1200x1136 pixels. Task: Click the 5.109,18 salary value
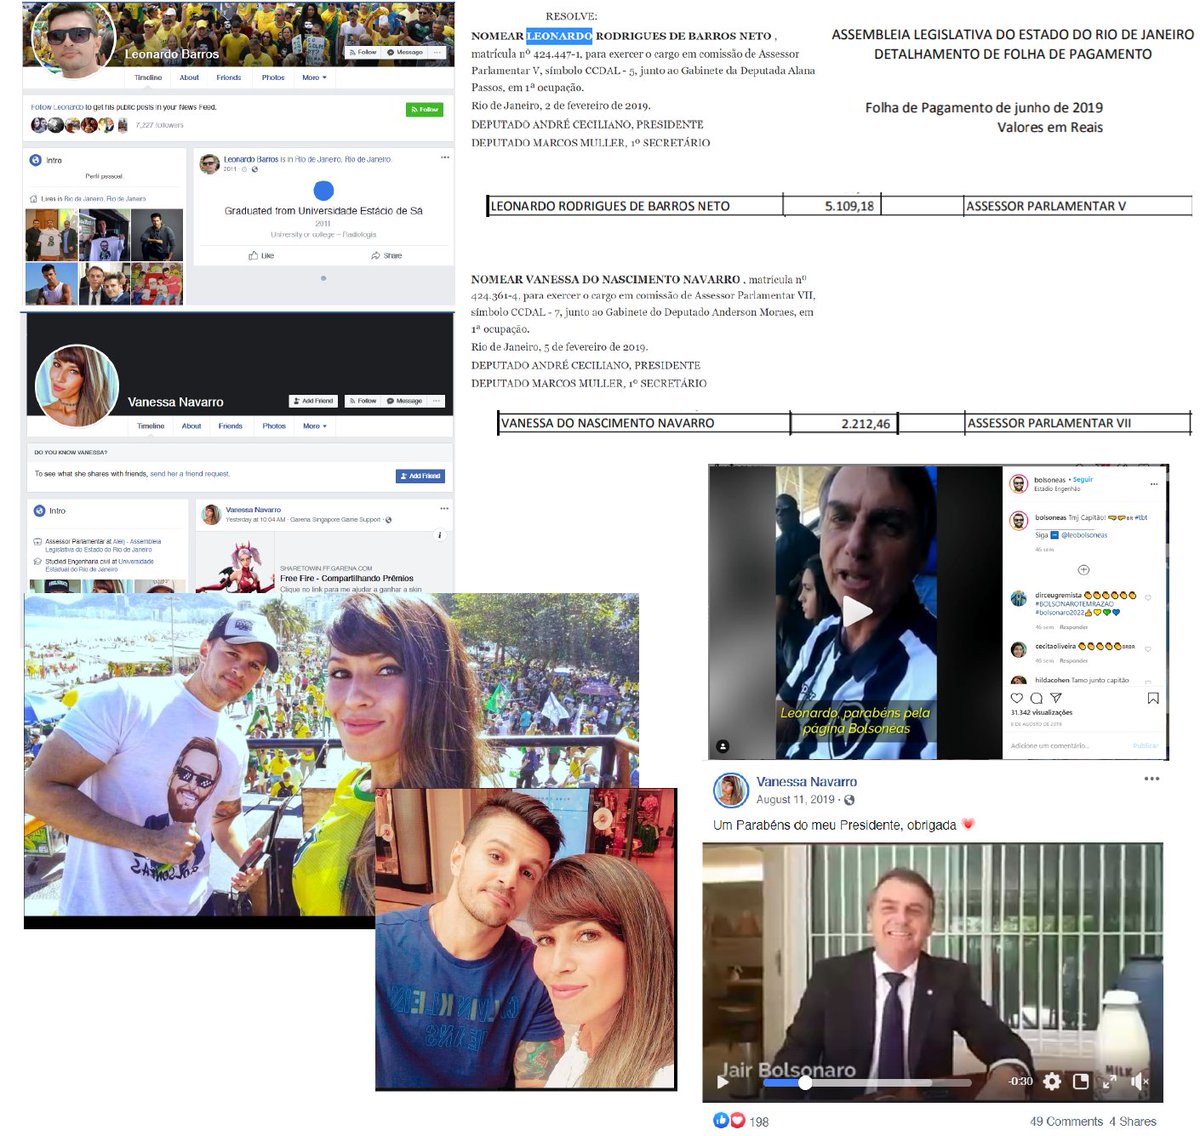(849, 206)
